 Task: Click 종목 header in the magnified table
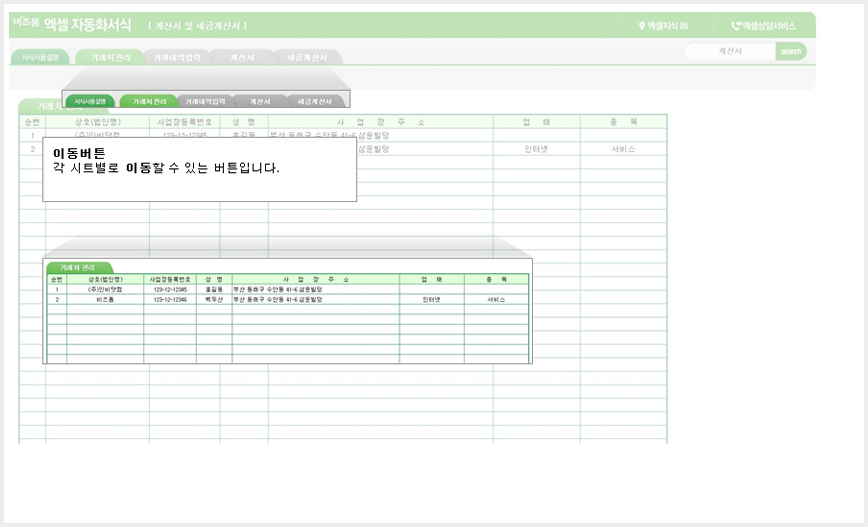point(497,280)
